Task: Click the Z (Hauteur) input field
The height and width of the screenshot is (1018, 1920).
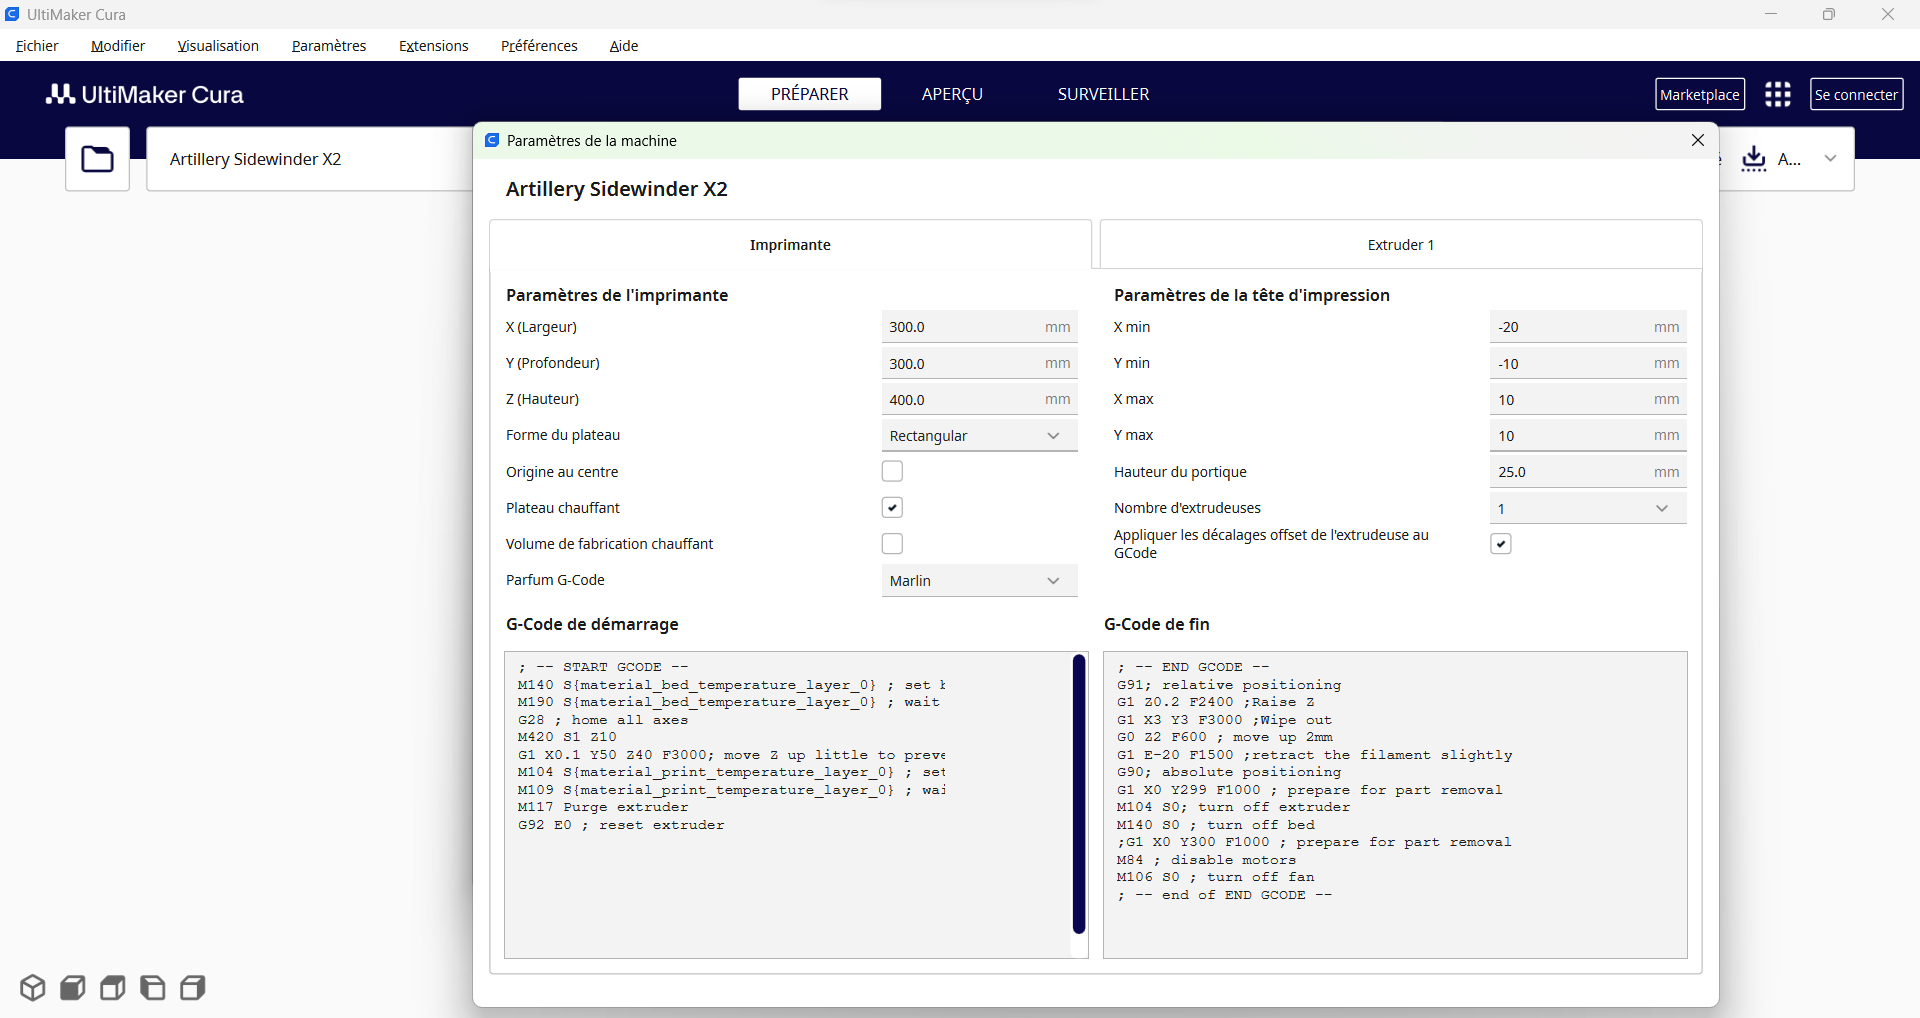Action: click(979, 399)
